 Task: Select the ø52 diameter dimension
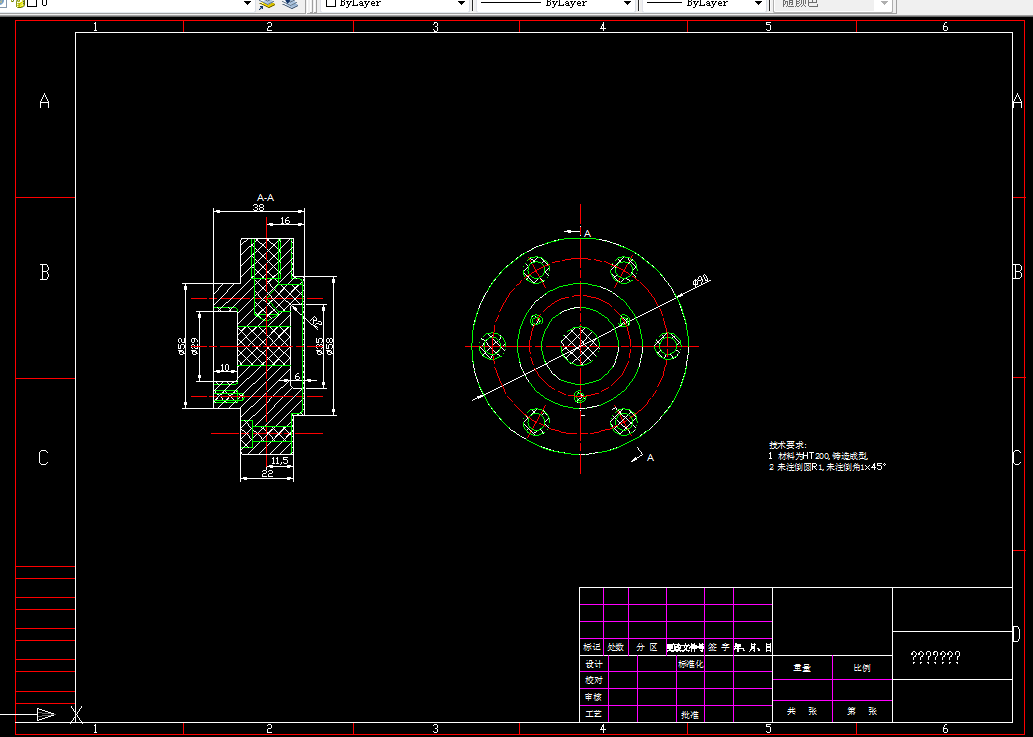click(x=181, y=346)
